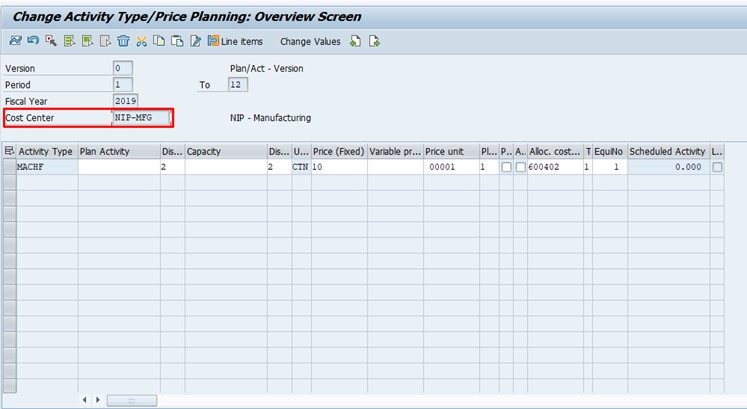The image size is (747, 409).
Task: Toggle the checkbox at far right of MACHF row
Action: point(717,168)
